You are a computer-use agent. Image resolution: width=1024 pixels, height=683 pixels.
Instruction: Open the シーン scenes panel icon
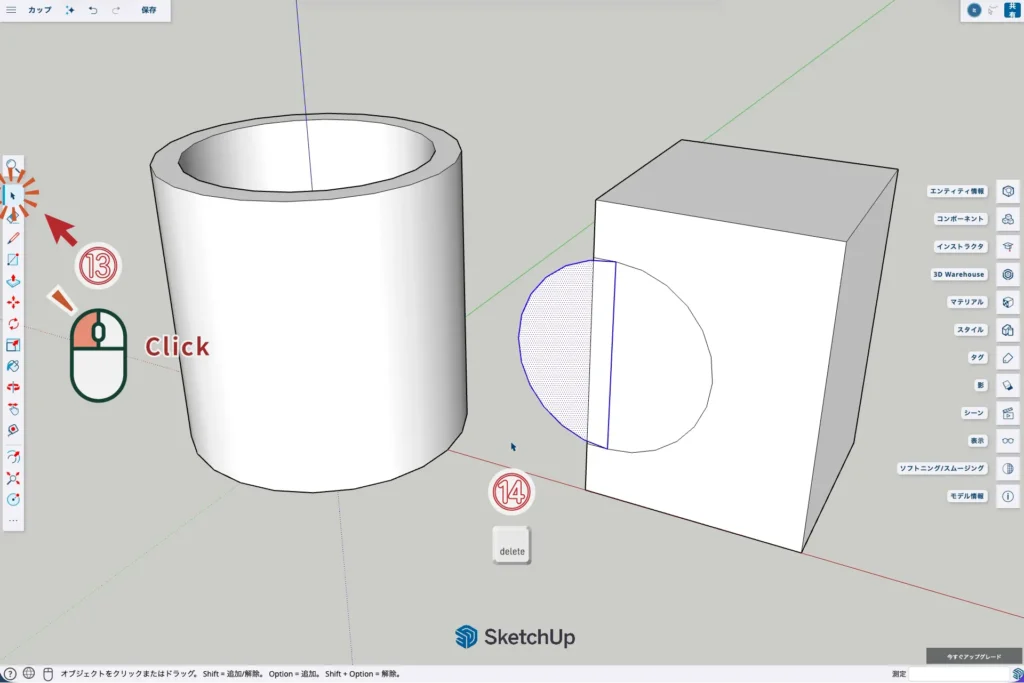point(1008,413)
